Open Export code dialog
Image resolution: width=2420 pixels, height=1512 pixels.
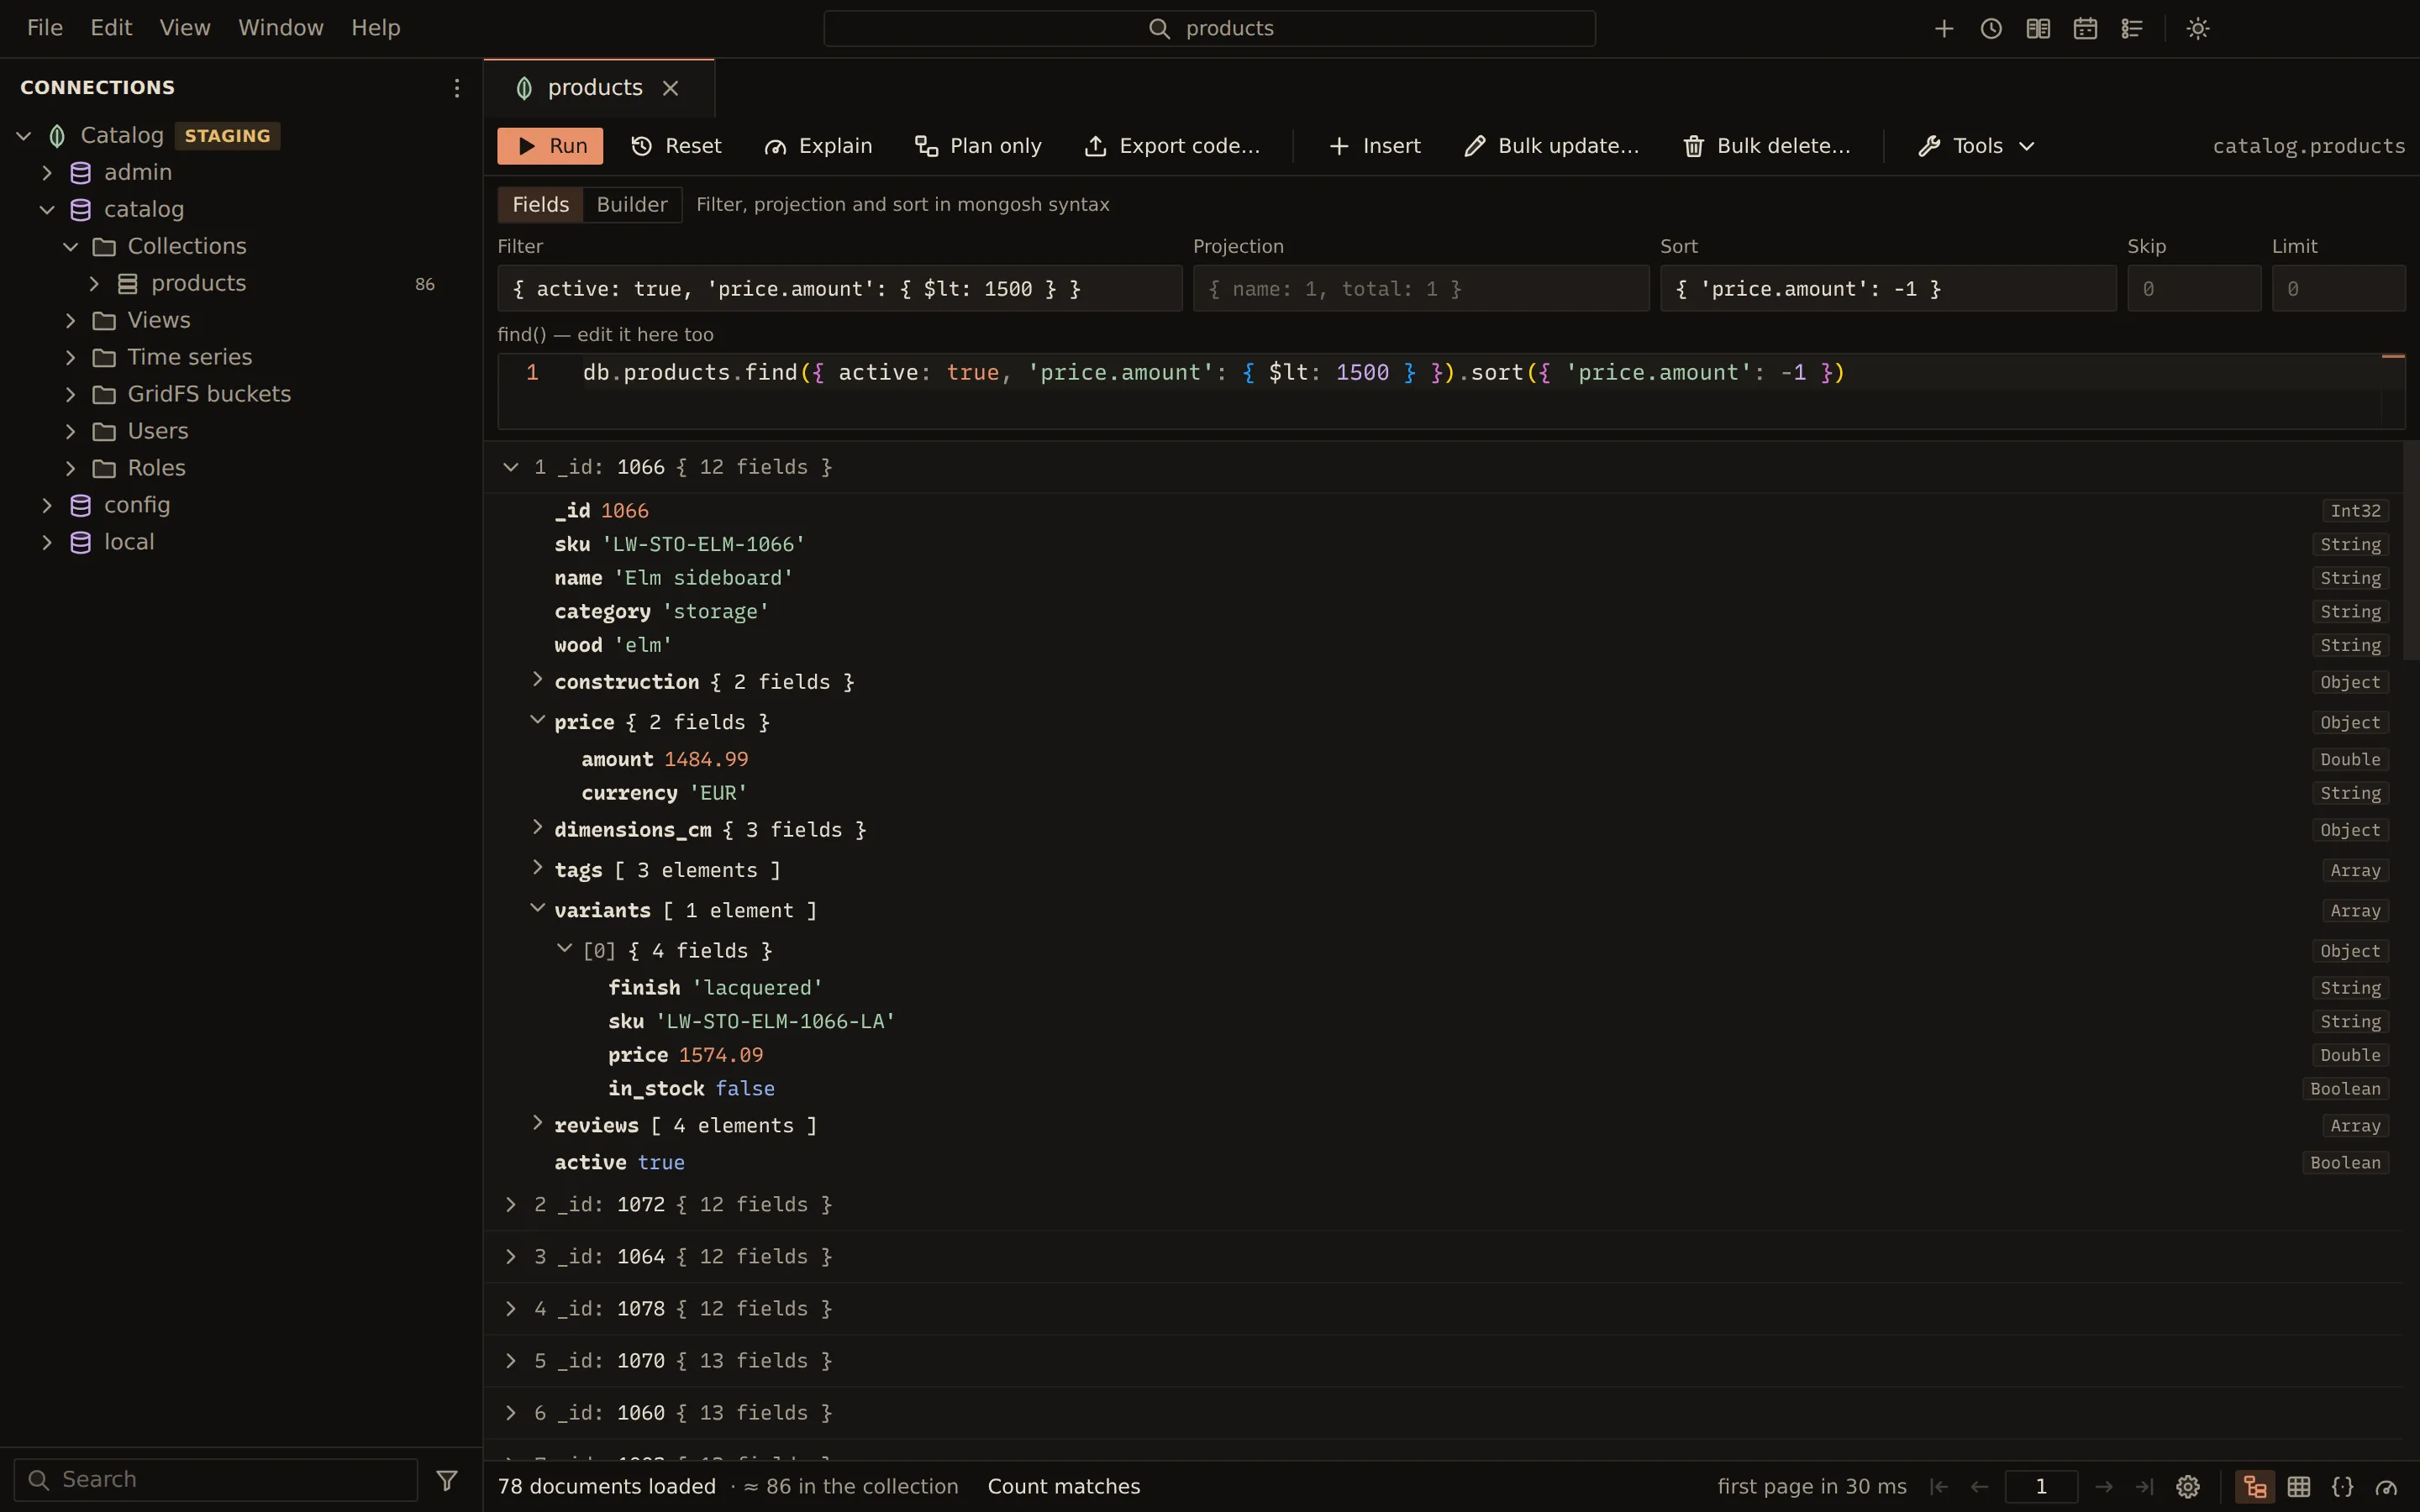tap(1172, 146)
